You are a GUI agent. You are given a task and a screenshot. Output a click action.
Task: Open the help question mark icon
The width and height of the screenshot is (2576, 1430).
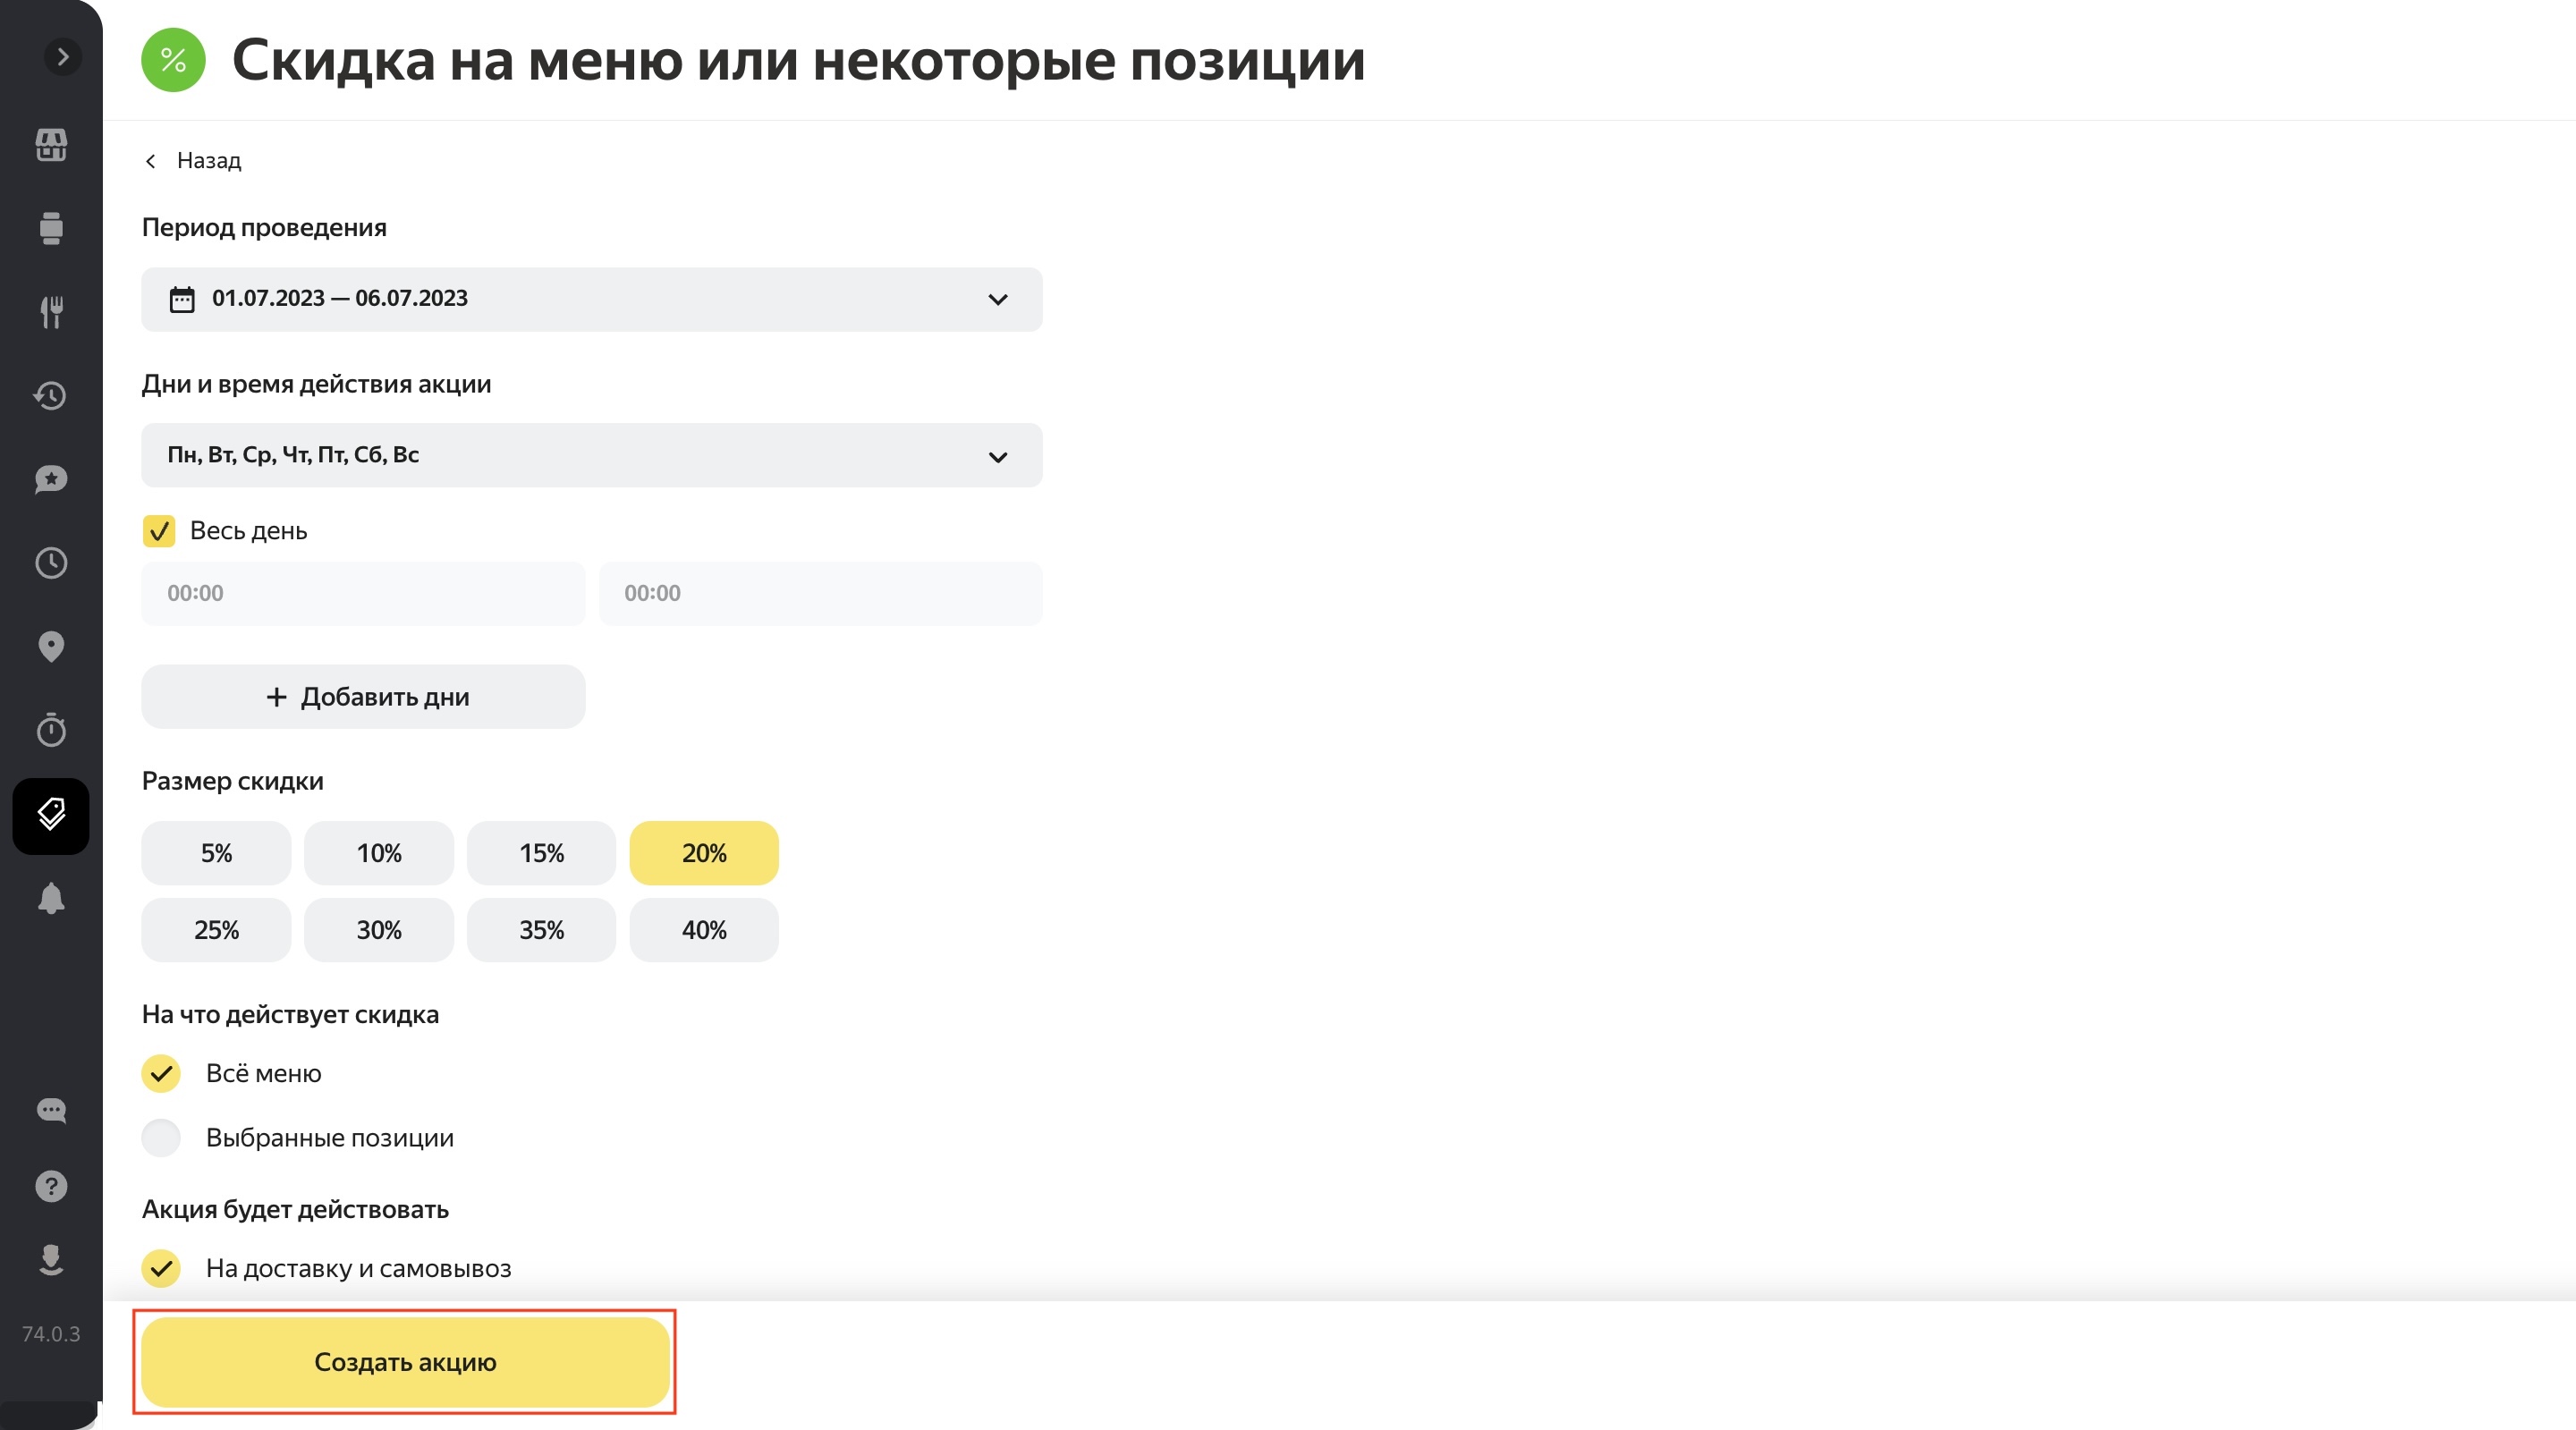click(51, 1186)
